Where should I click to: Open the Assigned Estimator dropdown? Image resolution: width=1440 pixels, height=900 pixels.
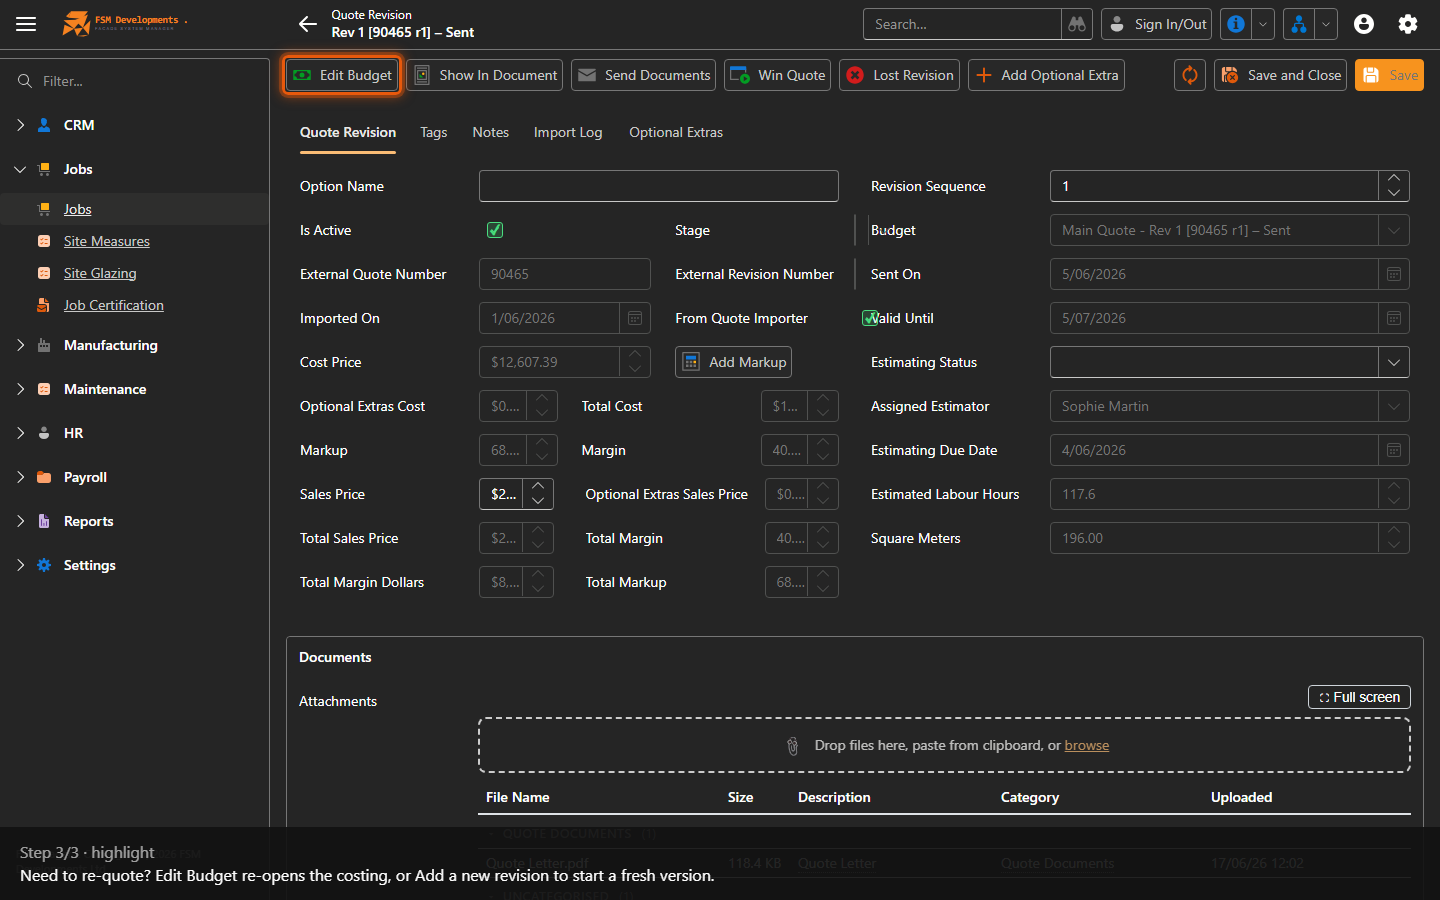[1394, 406]
